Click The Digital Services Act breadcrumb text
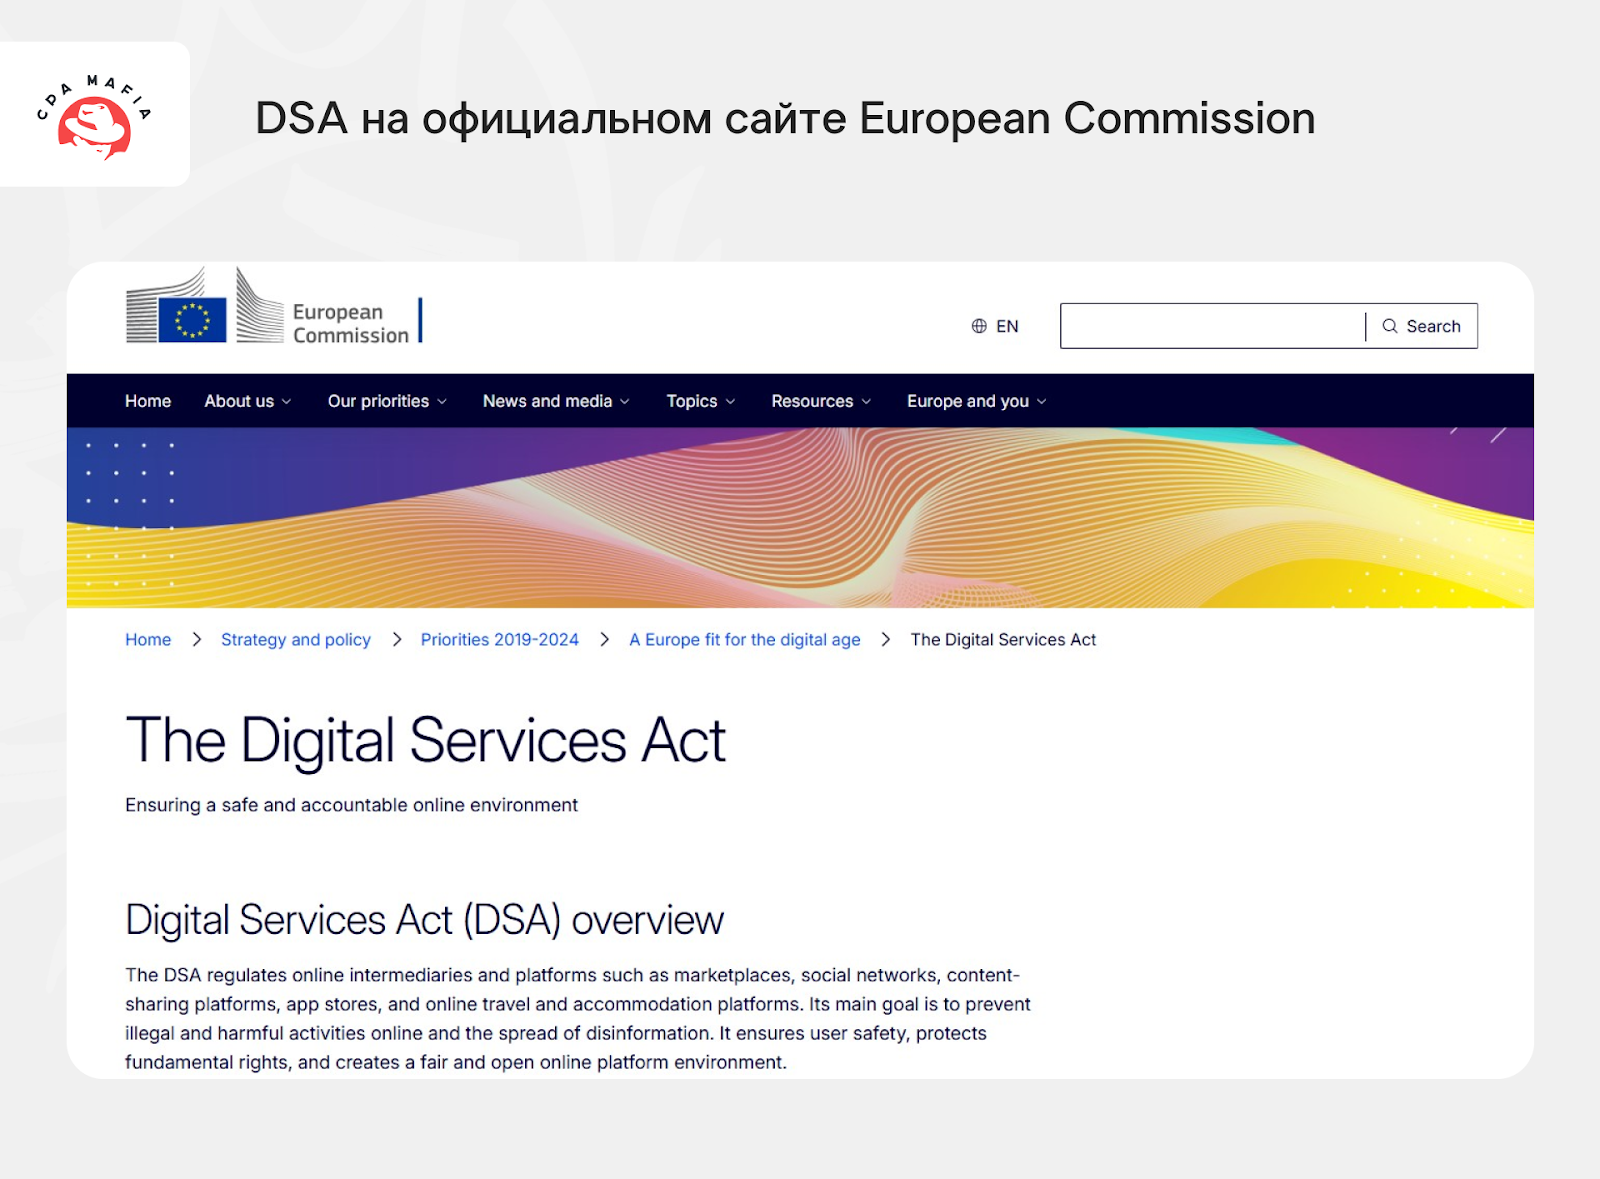Image resolution: width=1600 pixels, height=1179 pixels. (1003, 640)
